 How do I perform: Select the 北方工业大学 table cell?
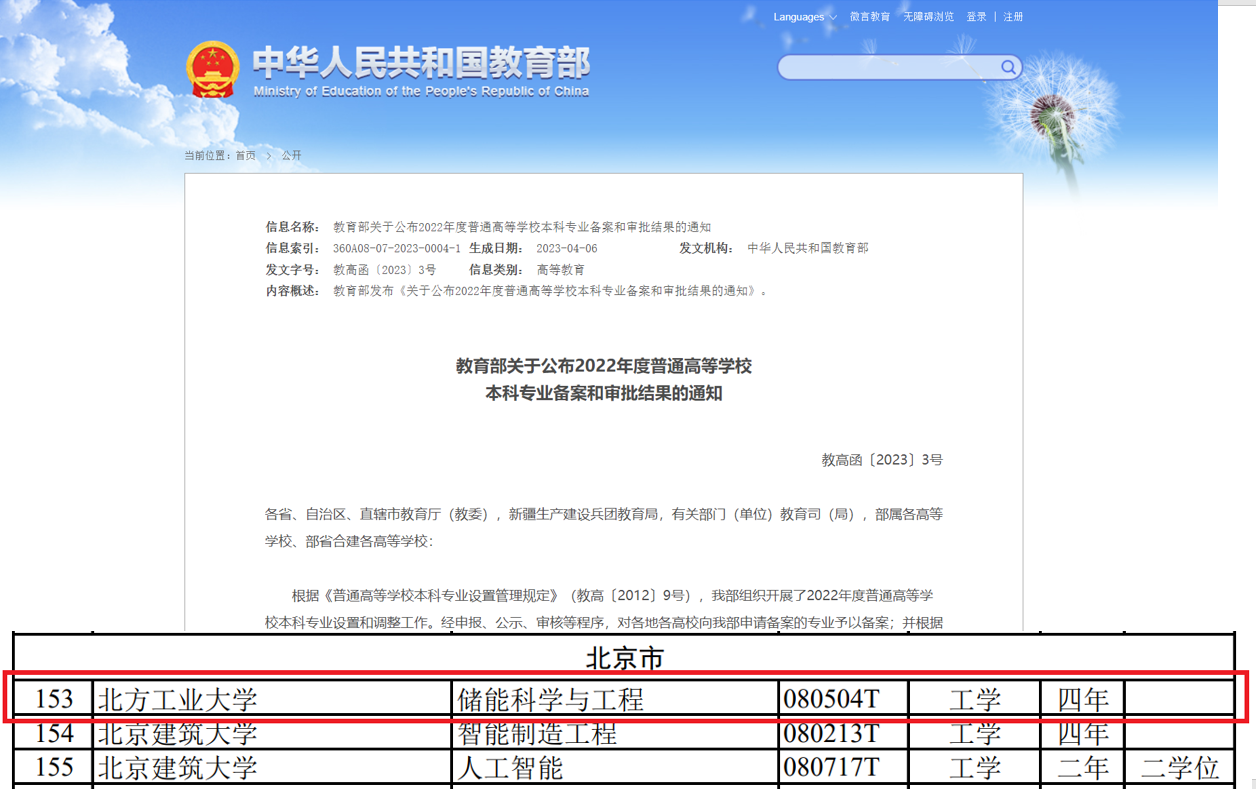pyautogui.click(x=177, y=699)
